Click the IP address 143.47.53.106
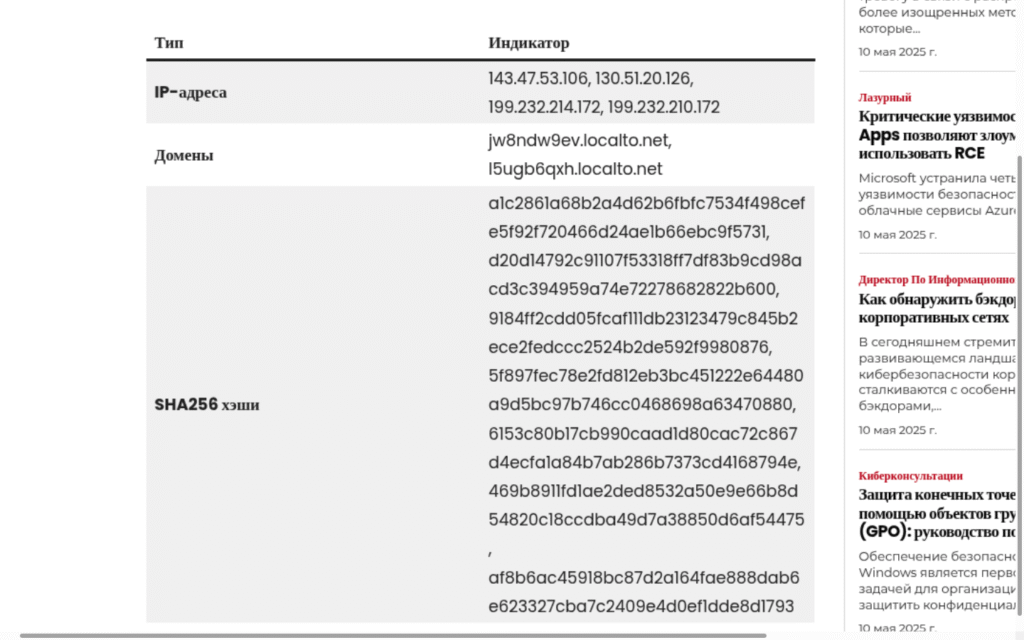 coord(538,78)
